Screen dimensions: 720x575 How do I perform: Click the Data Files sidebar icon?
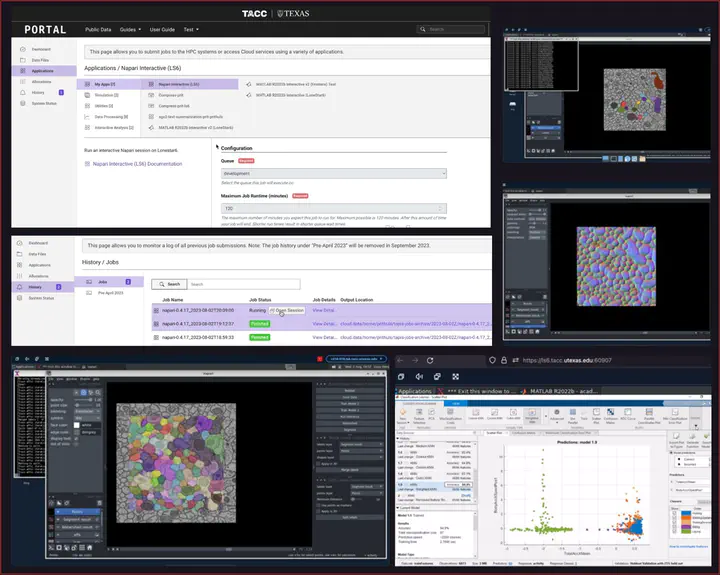pos(23,60)
